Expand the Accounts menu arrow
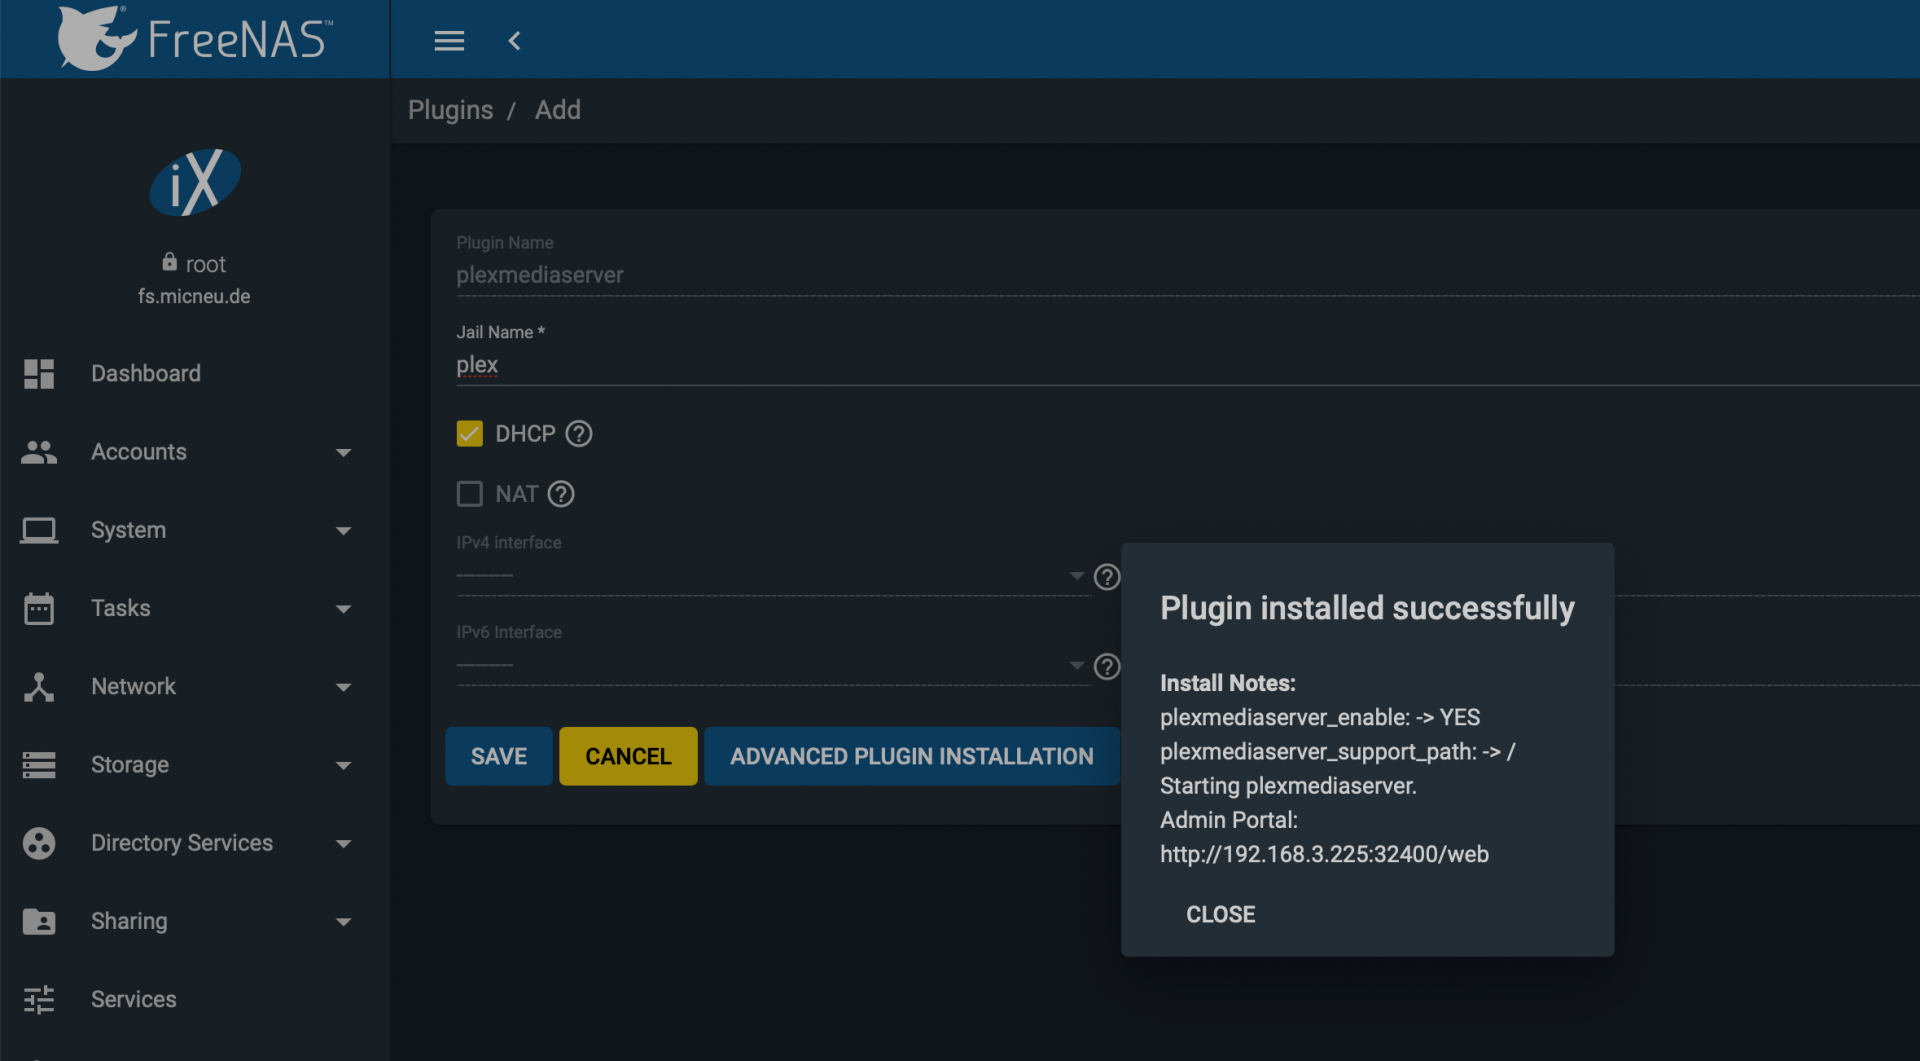Viewport: 1920px width, 1061px height. [344, 453]
